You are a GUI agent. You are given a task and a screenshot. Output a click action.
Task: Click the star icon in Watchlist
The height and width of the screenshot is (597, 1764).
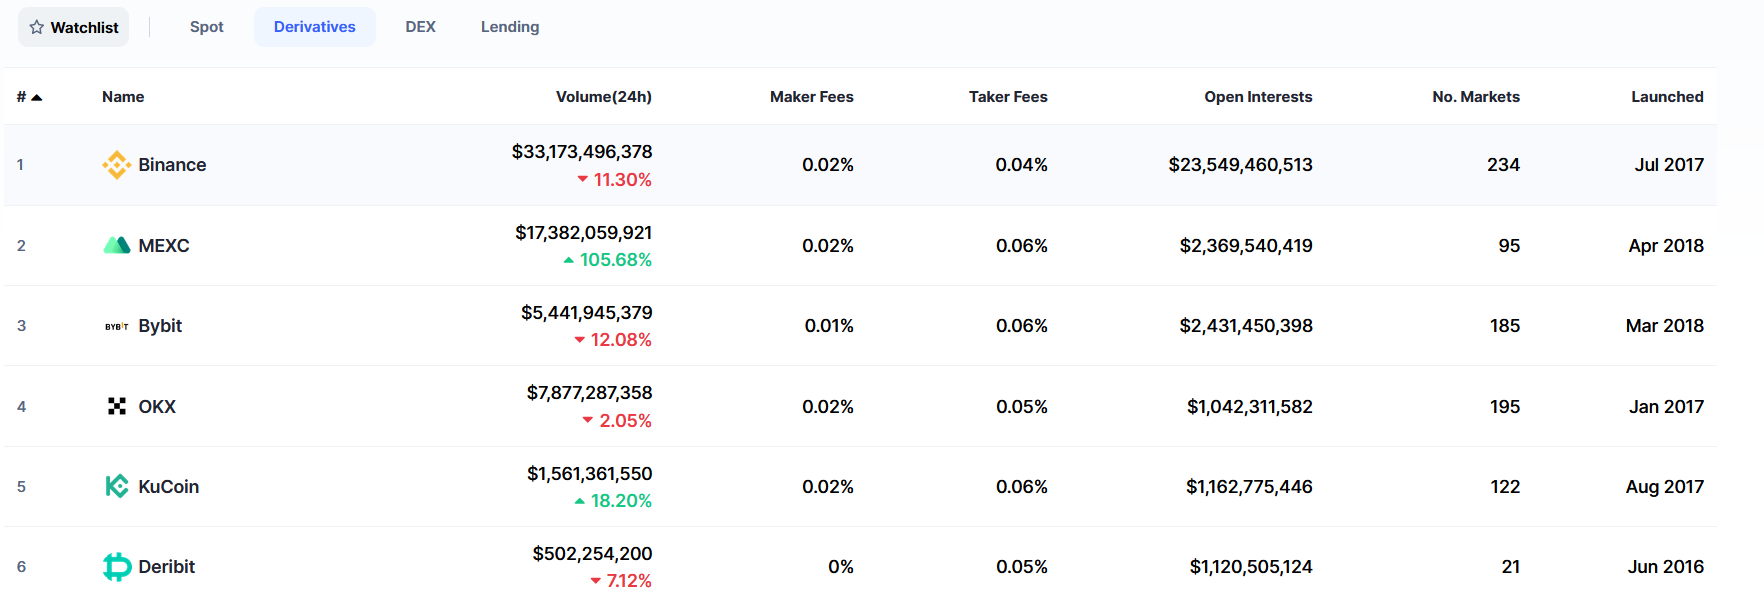(x=37, y=27)
